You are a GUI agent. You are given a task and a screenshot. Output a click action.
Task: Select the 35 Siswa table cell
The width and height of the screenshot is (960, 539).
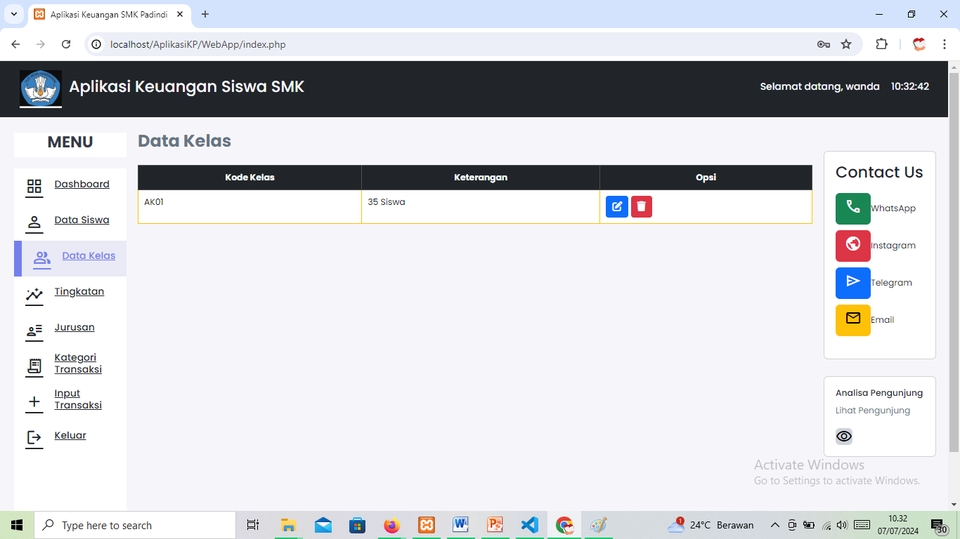pos(481,206)
